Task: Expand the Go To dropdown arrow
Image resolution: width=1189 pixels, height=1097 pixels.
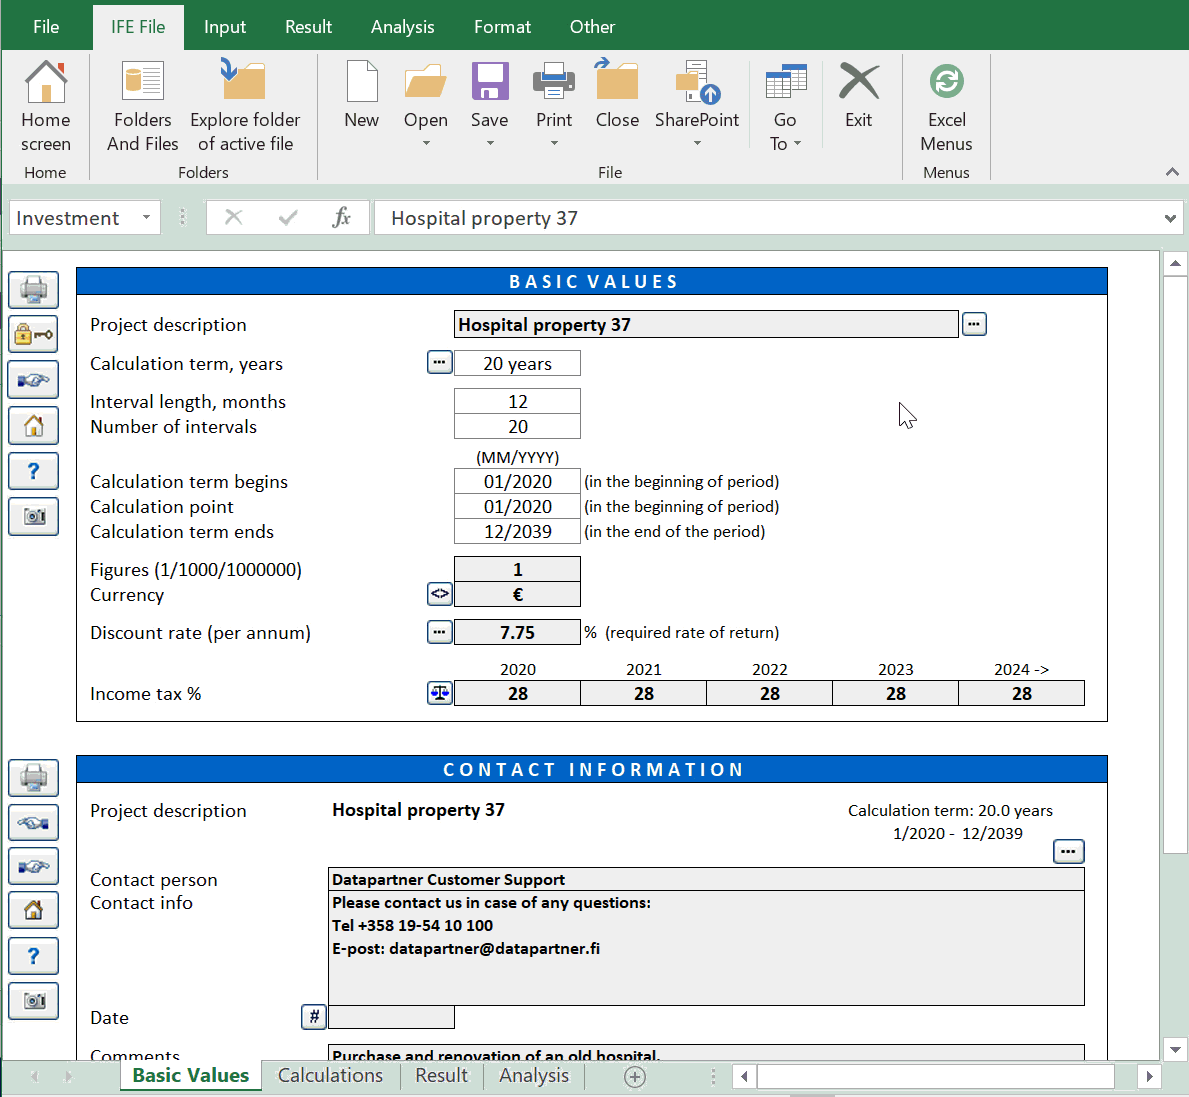Action: pos(797,143)
